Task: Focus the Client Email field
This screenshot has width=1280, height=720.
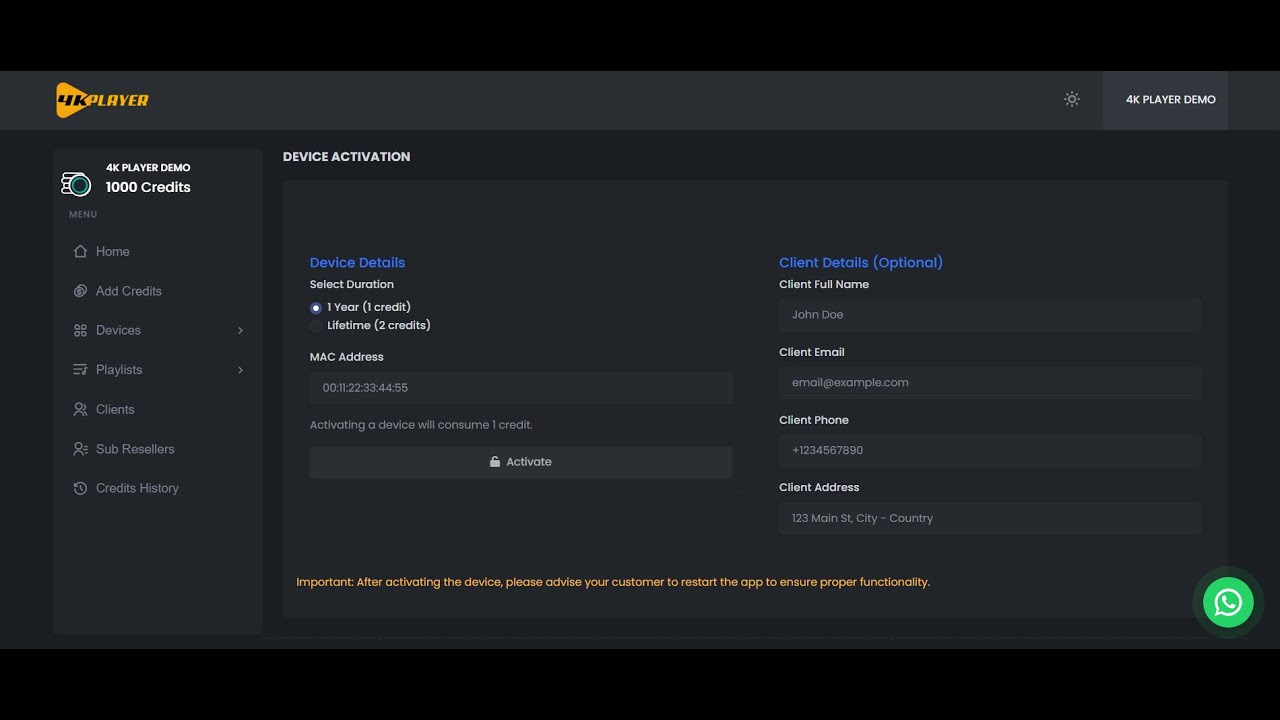Action: click(990, 383)
